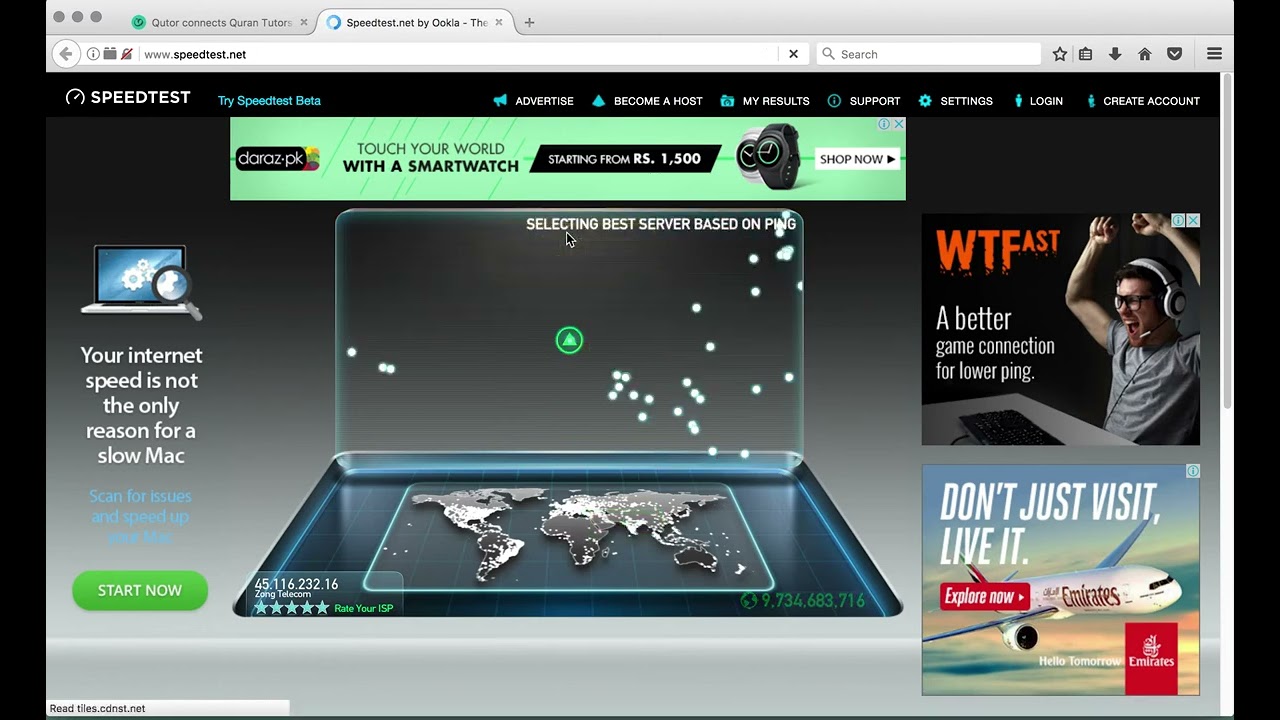The height and width of the screenshot is (720, 1280).
Task: Click the WTFast better game connection ad
Action: [x=1061, y=329]
